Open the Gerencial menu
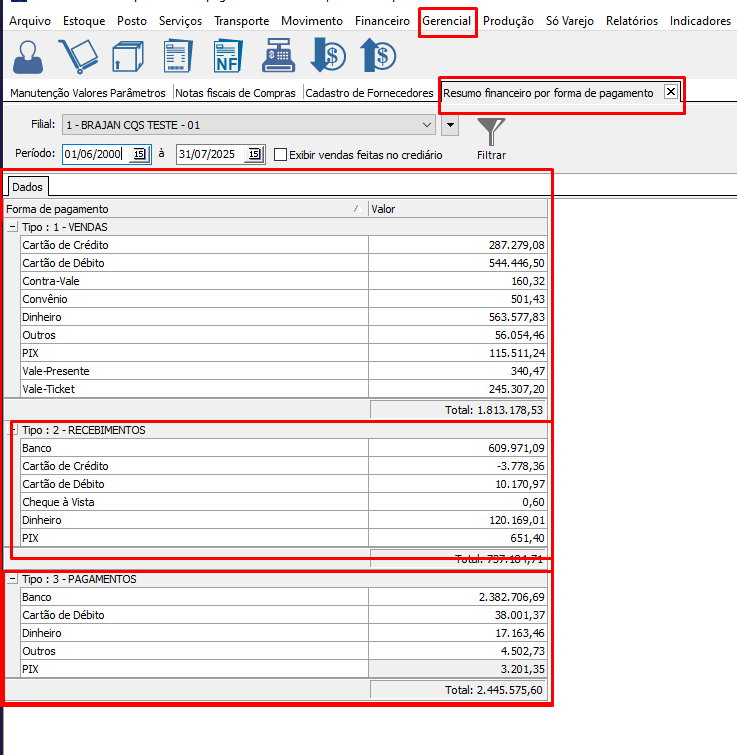Viewport: 737px width, 755px height. tap(446, 21)
